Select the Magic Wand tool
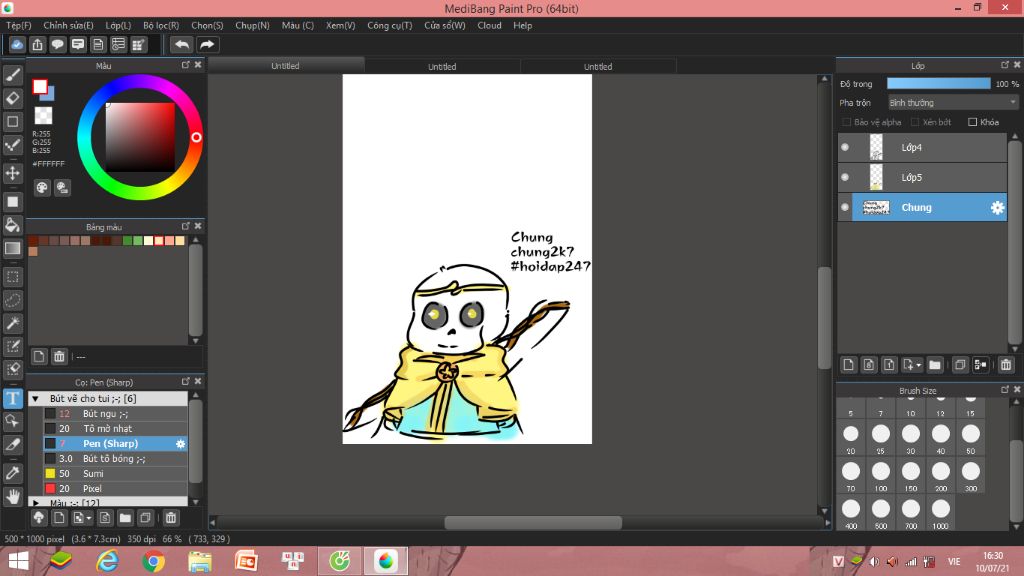The height and width of the screenshot is (576, 1024). point(12,323)
